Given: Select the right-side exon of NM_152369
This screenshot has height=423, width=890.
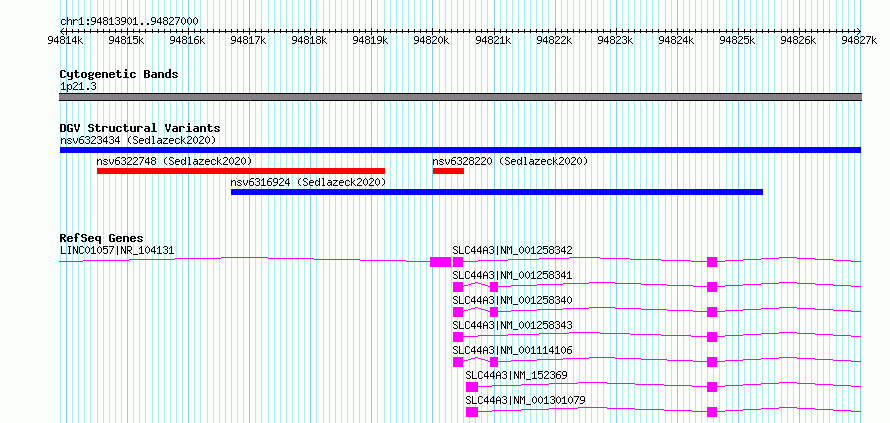Looking at the screenshot, I should pos(712,387).
